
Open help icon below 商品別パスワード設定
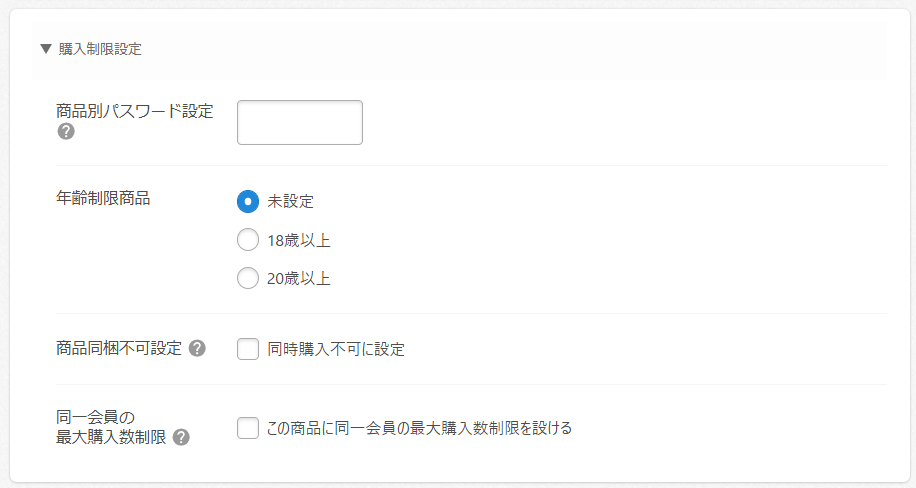pyautogui.click(x=66, y=131)
